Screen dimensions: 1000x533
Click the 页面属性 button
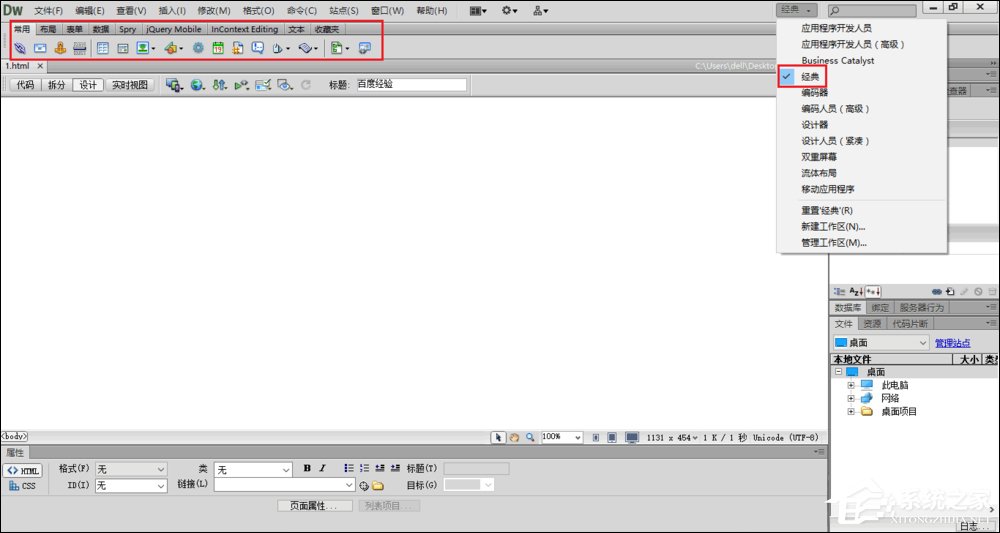315,506
